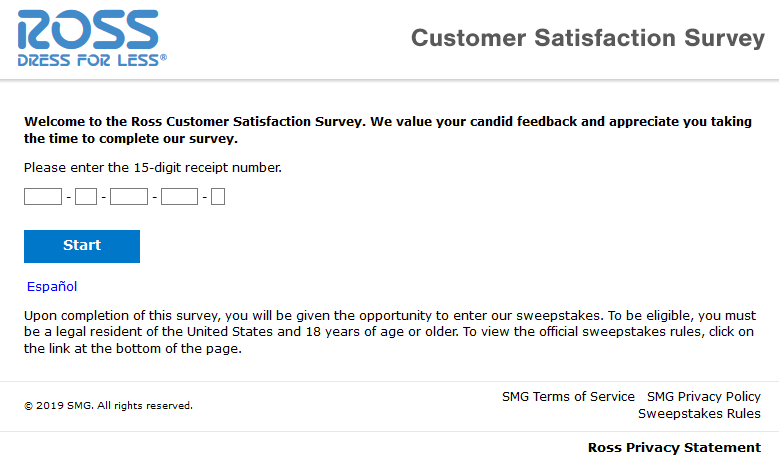Activate the fourth receipt number field
This screenshot has height=466, width=779.
click(179, 197)
